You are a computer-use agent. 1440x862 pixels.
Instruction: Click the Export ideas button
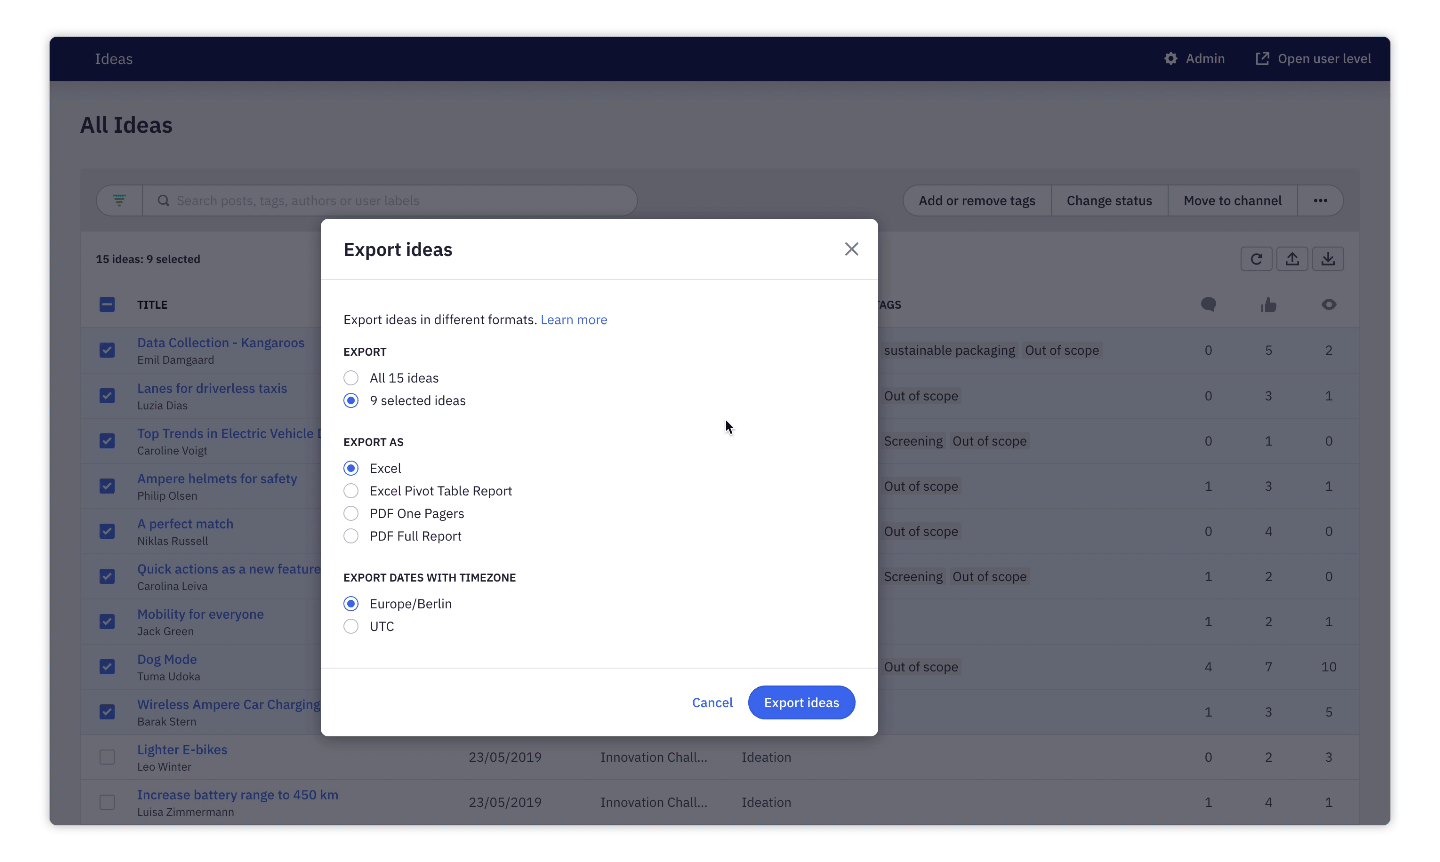(x=801, y=703)
